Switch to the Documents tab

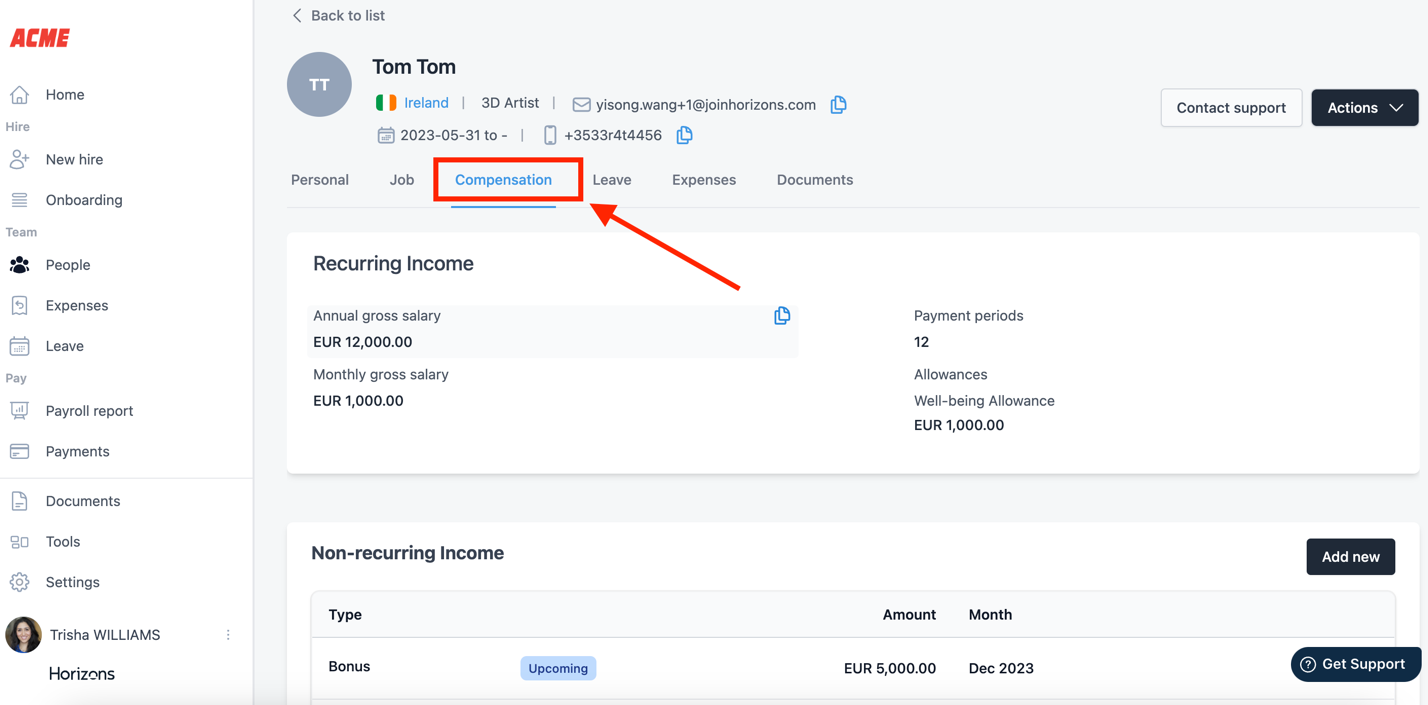coord(814,180)
